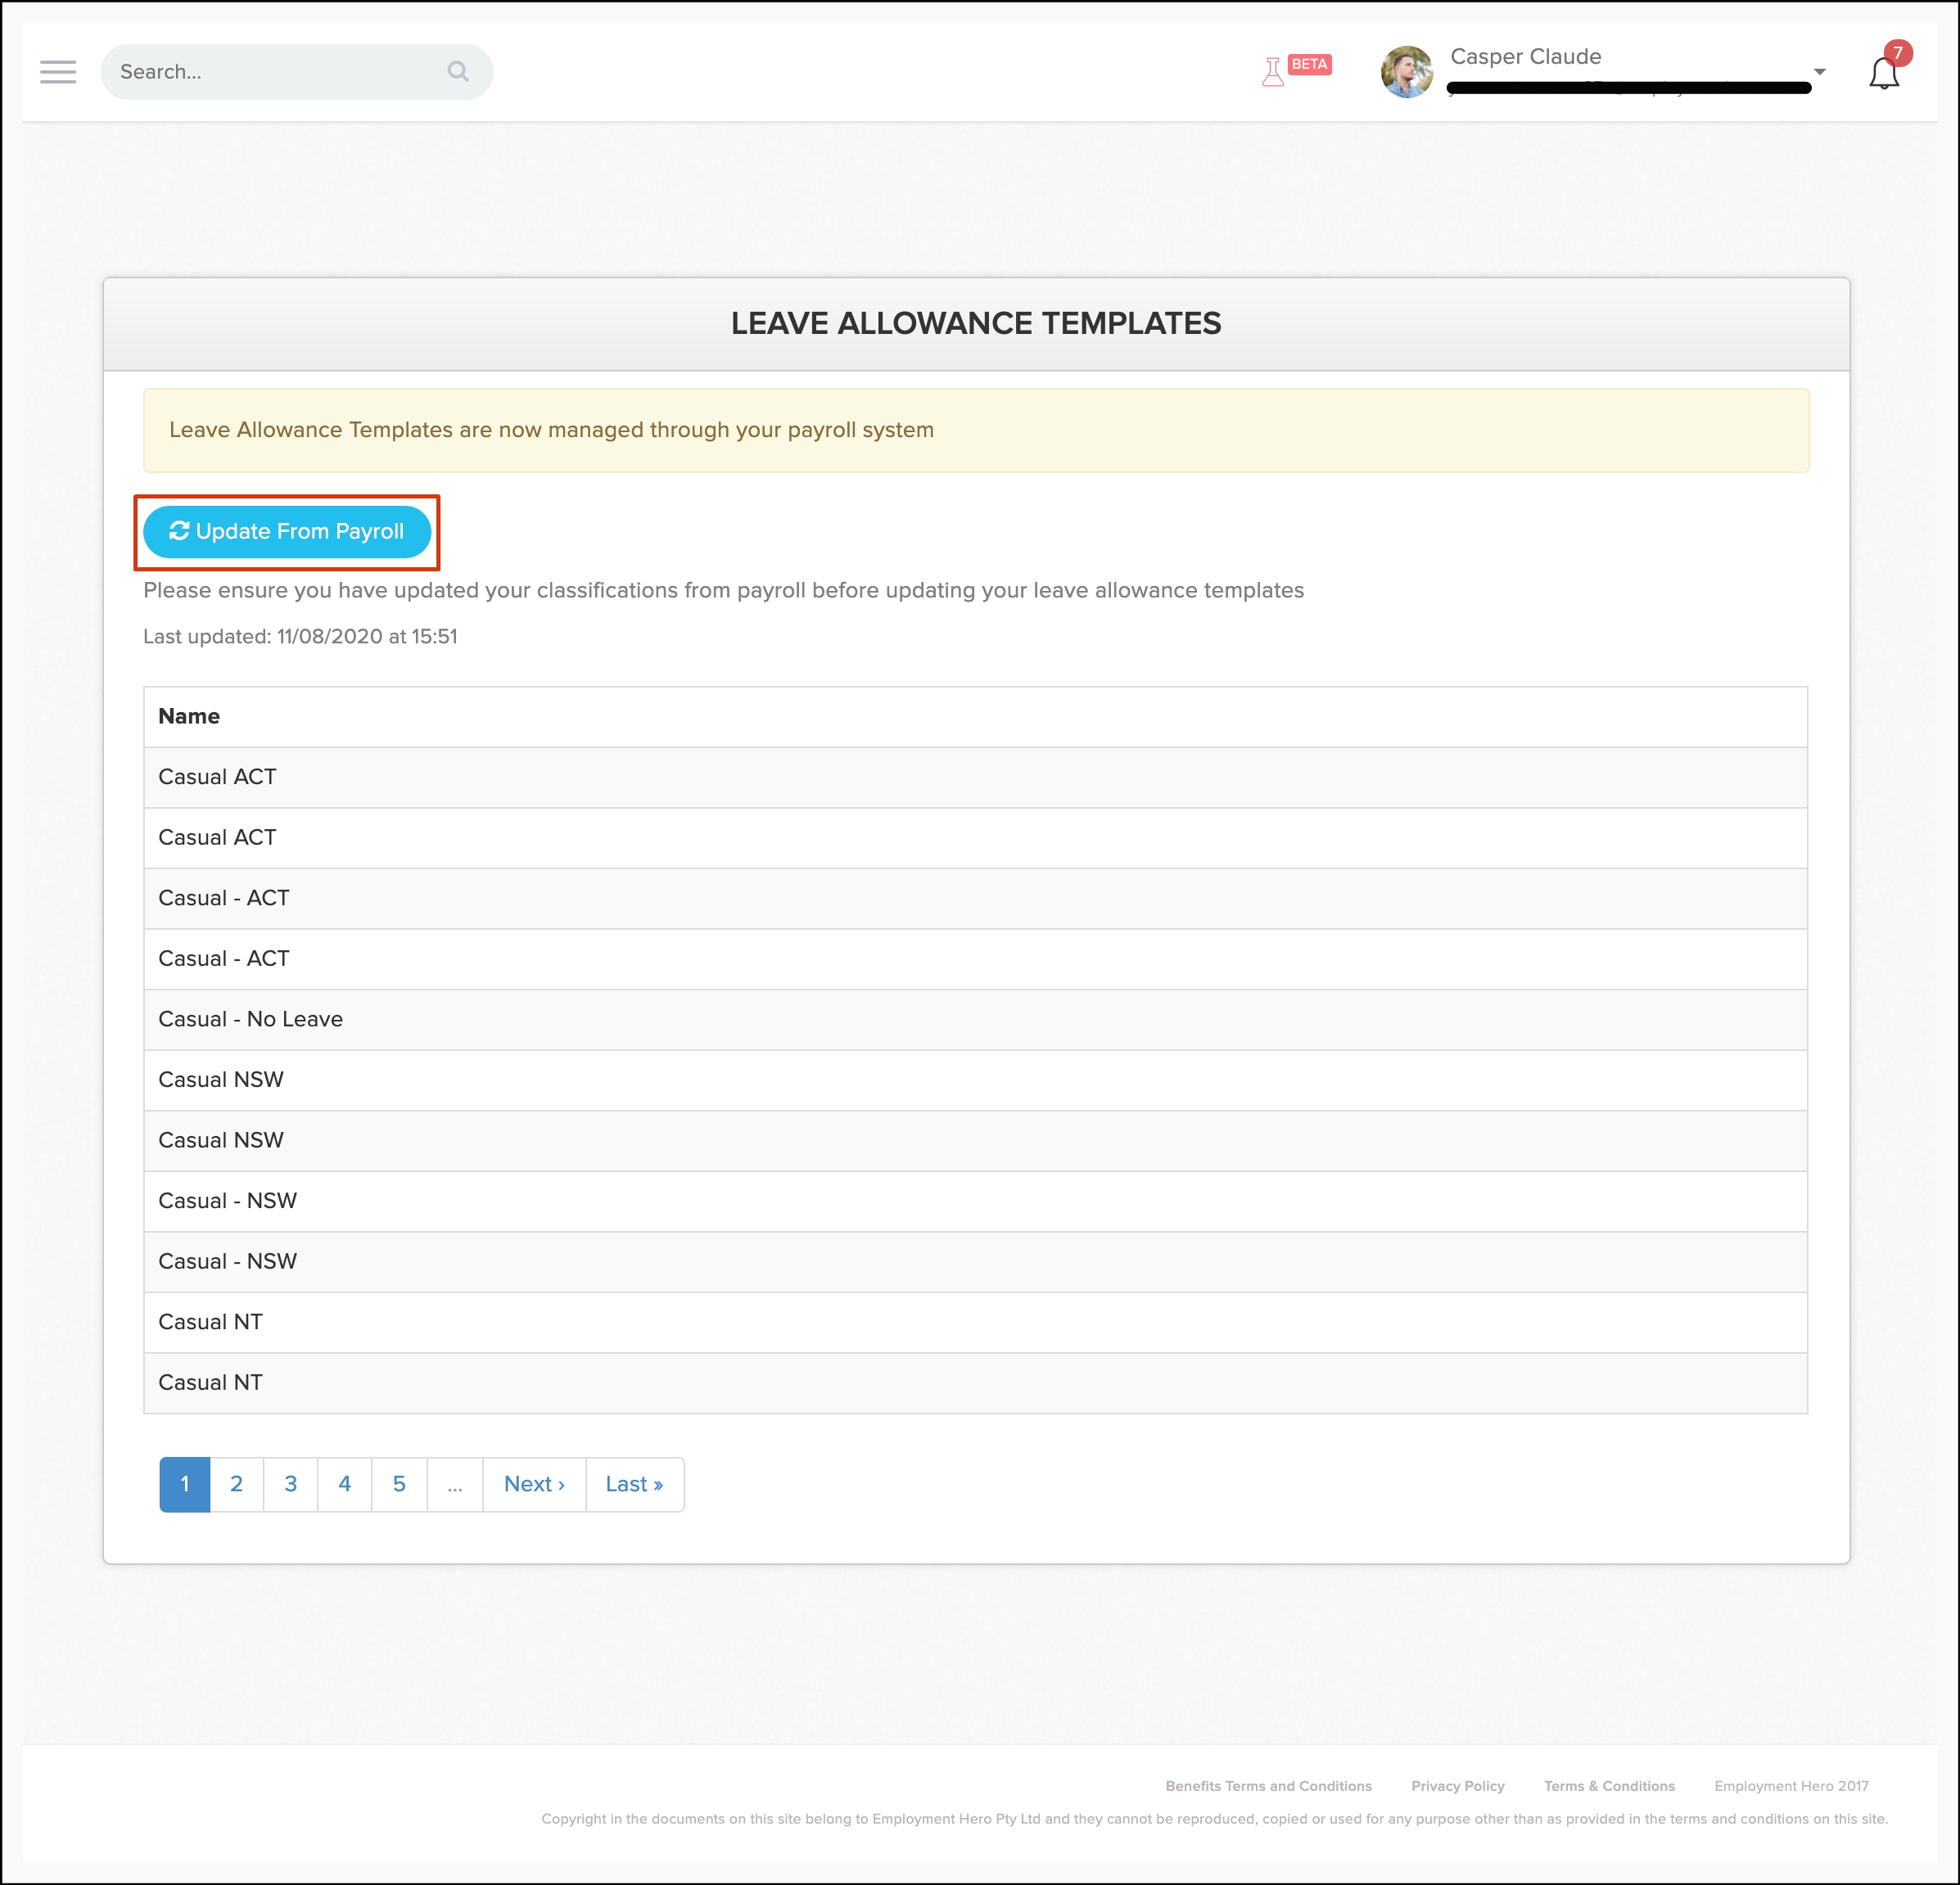Open the BETA lab flask icon
The image size is (1960, 1885).
pos(1273,72)
